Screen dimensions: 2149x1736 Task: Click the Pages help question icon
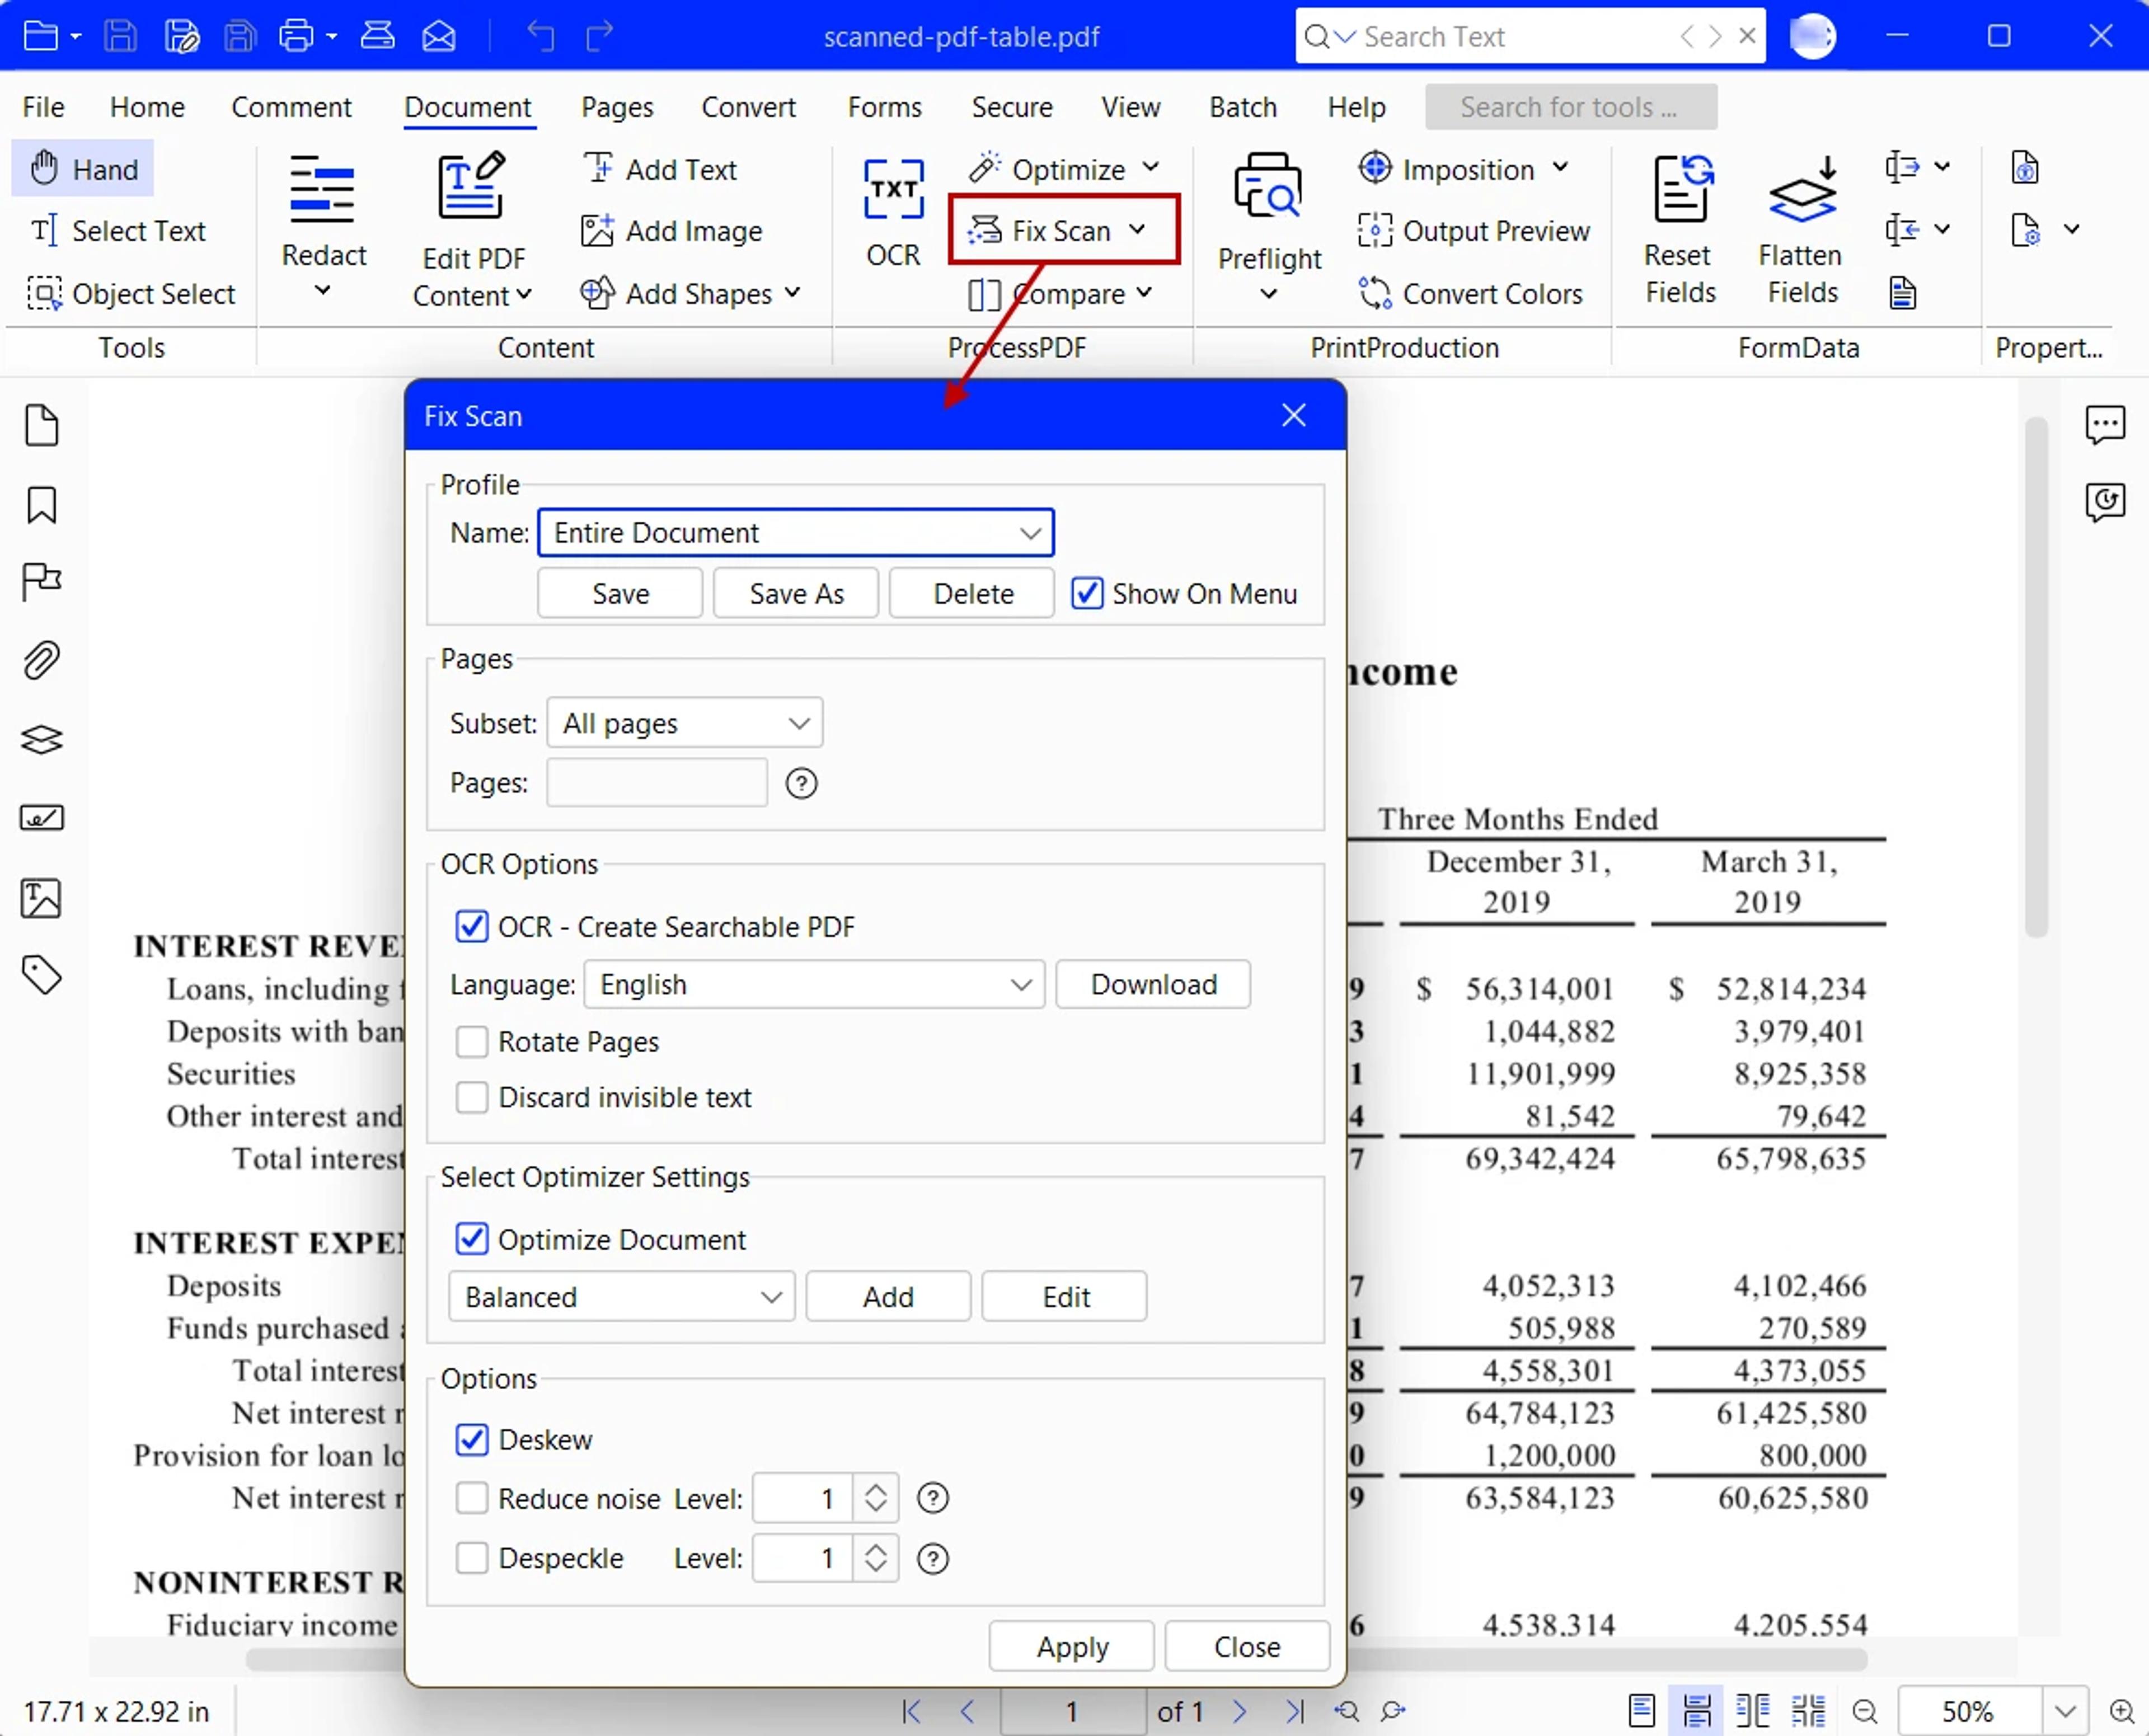click(x=801, y=783)
